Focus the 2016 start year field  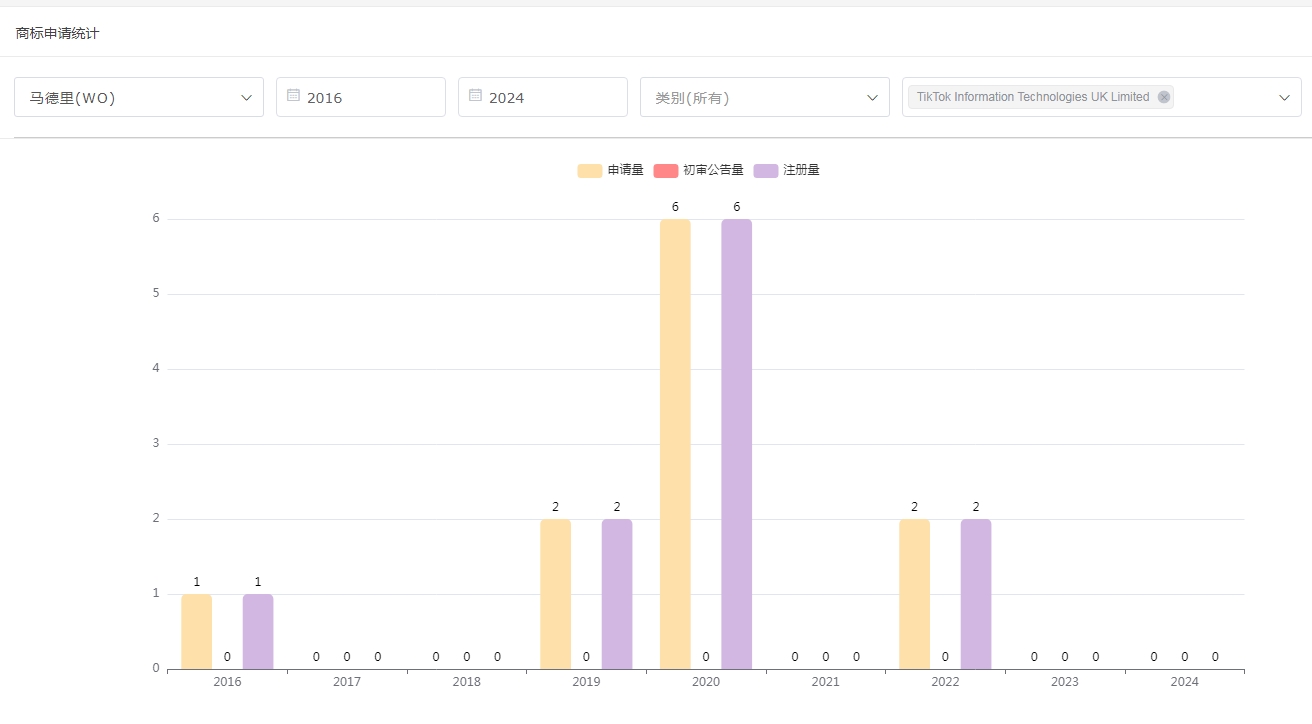click(x=370, y=98)
